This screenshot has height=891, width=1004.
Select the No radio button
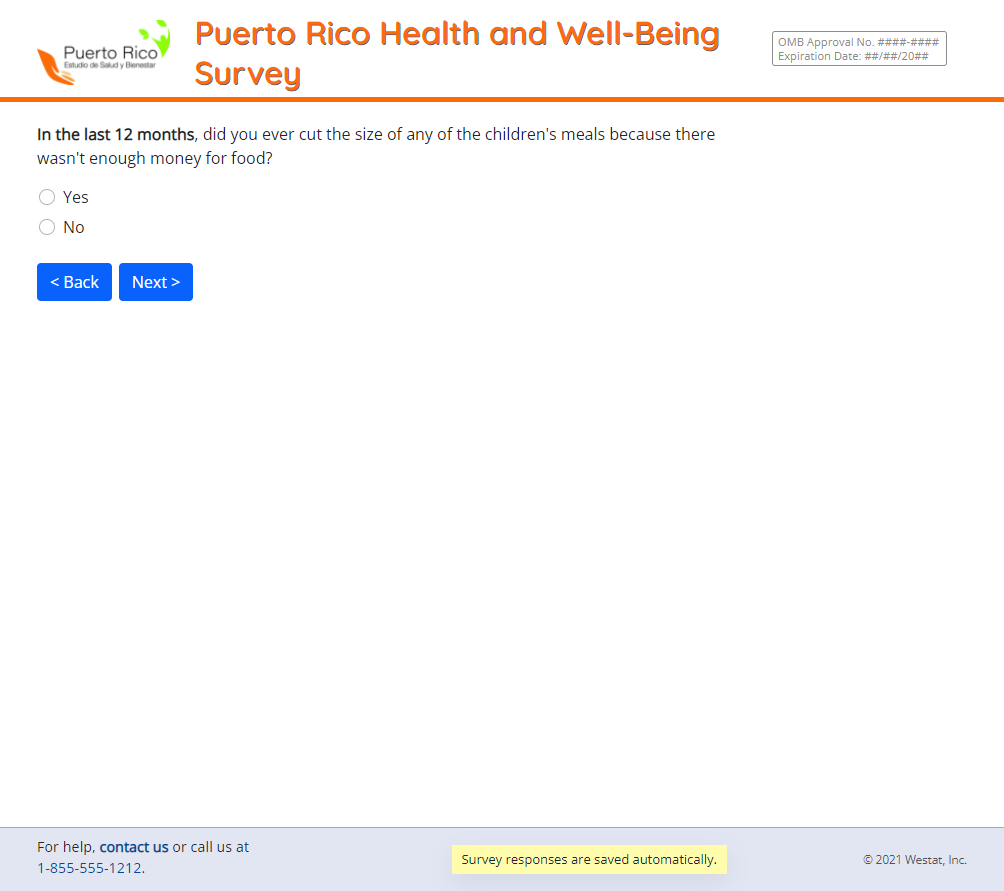pos(47,227)
